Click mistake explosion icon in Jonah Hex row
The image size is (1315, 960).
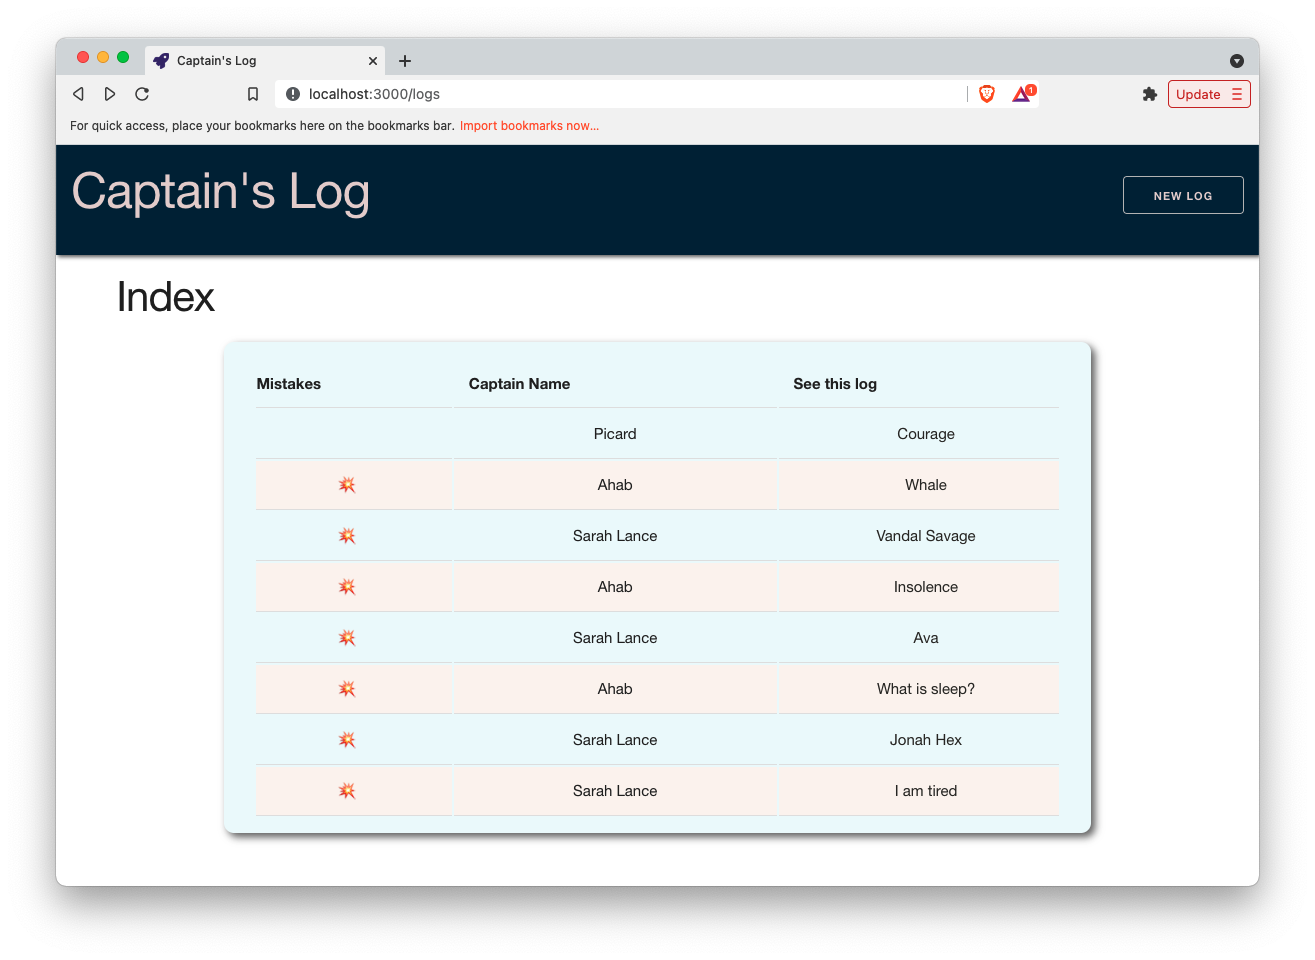point(347,740)
